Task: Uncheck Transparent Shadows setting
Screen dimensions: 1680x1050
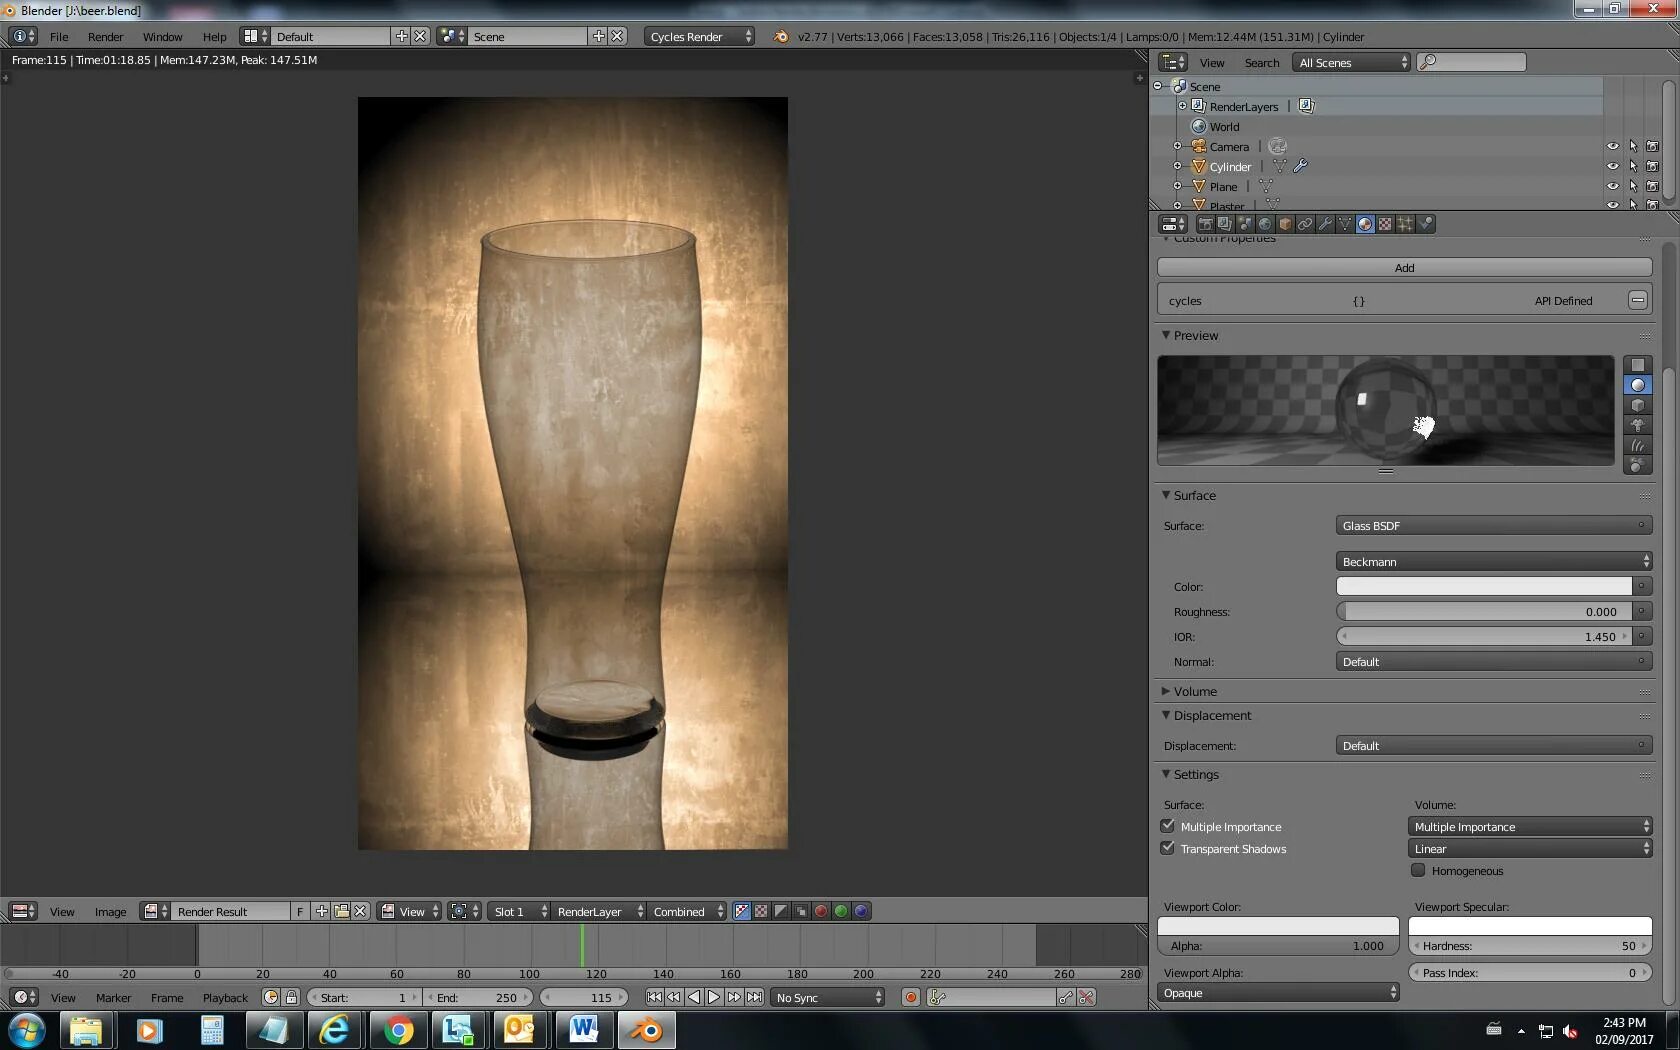Action: pyautogui.click(x=1167, y=848)
